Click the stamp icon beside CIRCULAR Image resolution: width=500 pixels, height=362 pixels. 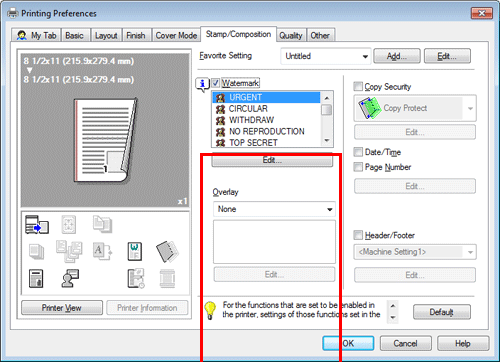(x=220, y=109)
